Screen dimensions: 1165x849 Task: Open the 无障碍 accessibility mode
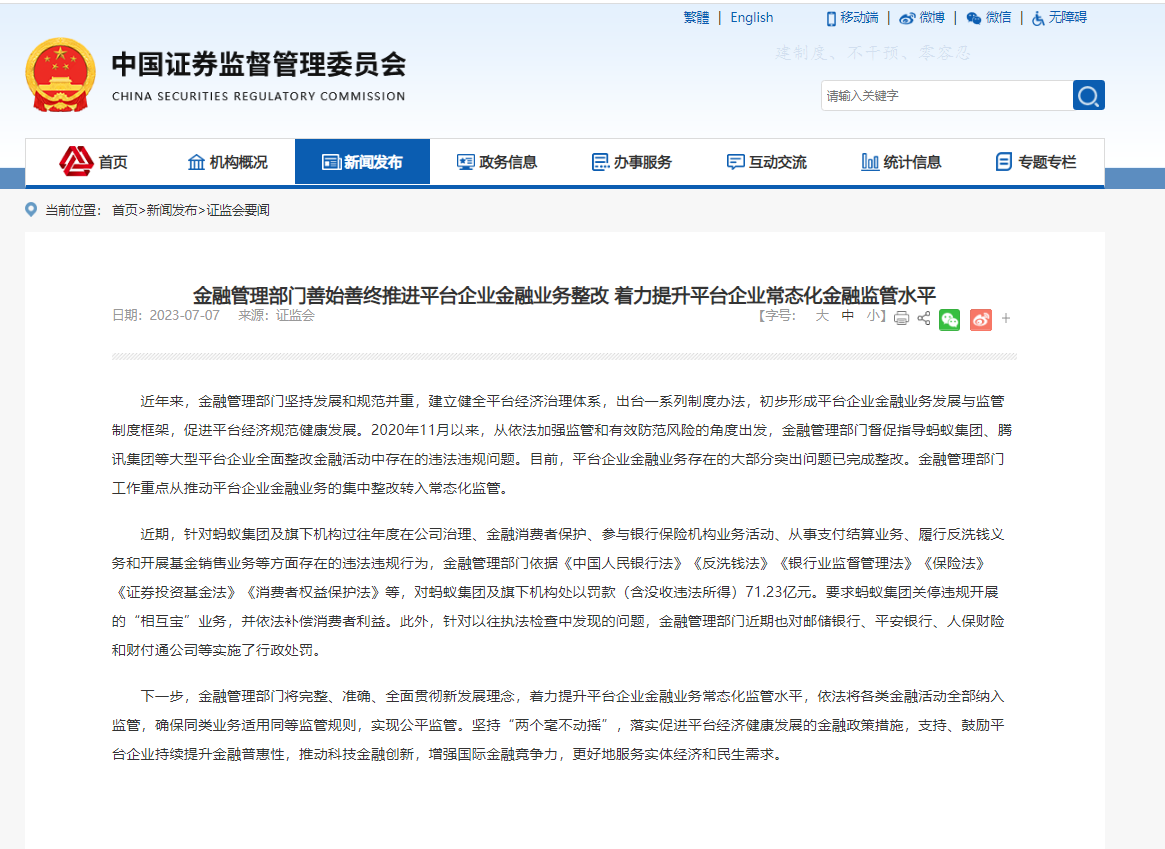(x=1059, y=17)
